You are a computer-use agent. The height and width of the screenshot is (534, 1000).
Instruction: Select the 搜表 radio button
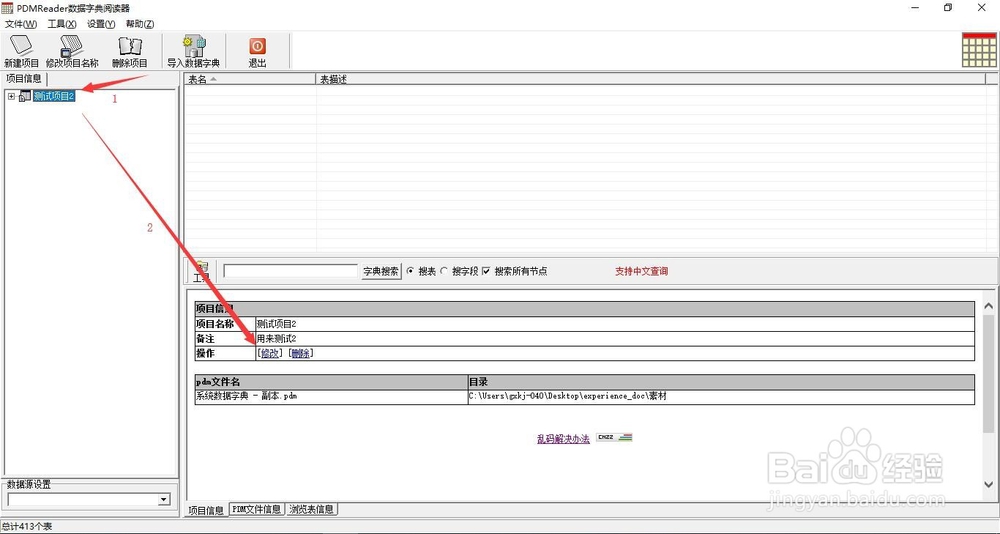(x=411, y=271)
